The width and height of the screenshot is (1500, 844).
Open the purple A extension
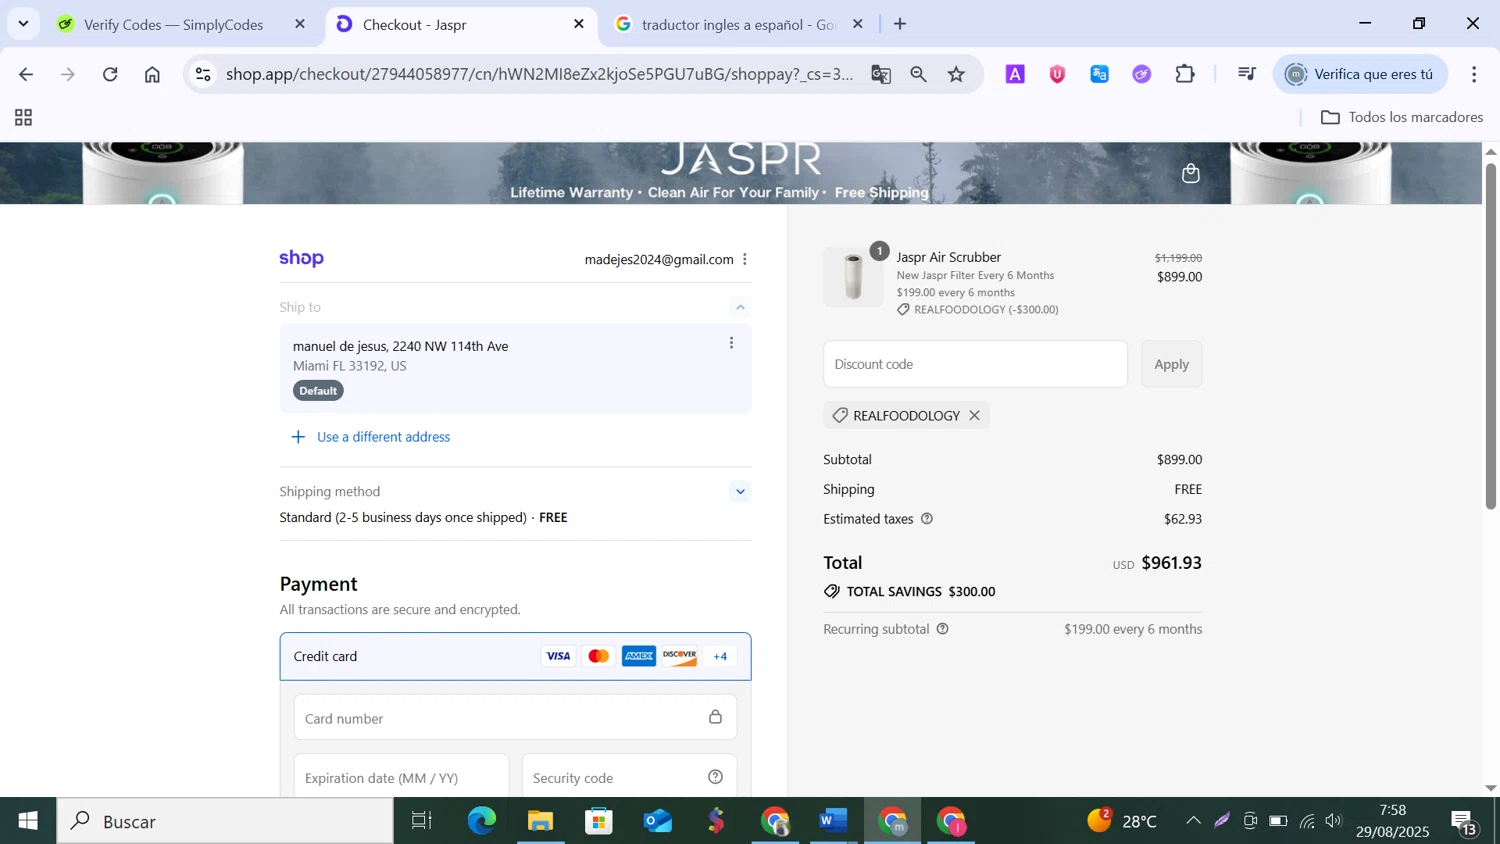1015,74
